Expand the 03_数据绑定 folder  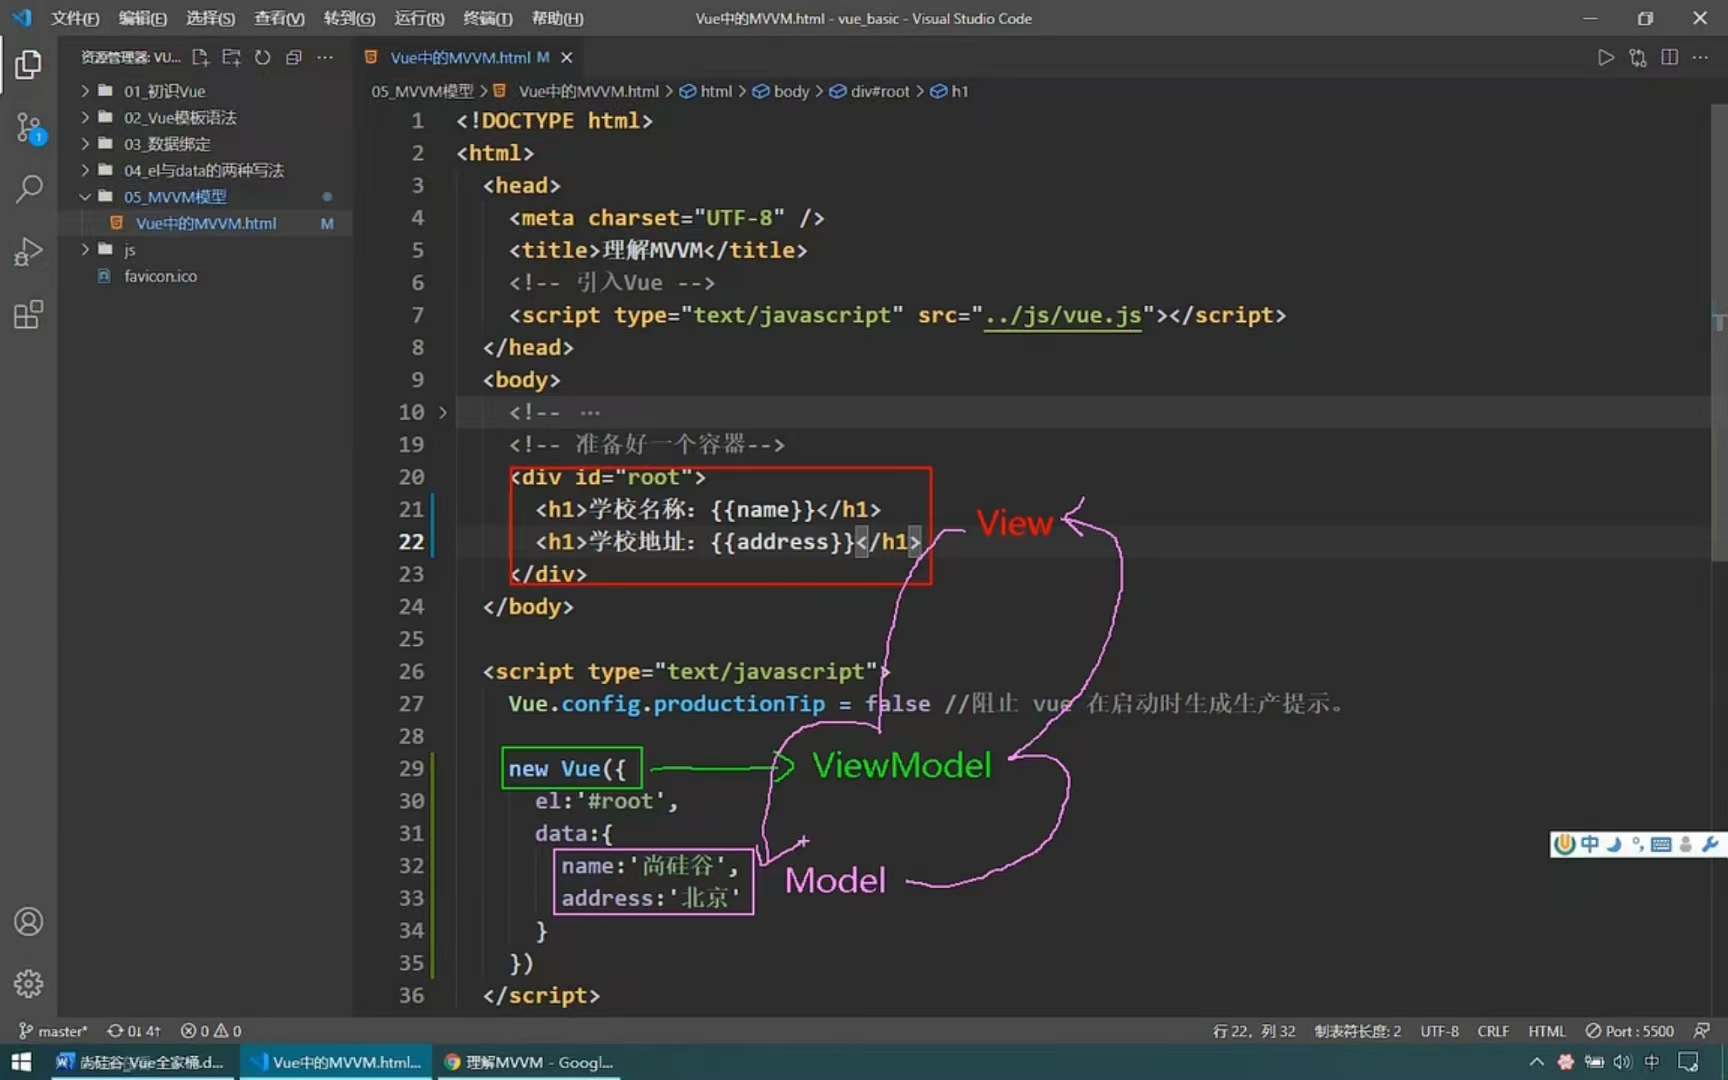pos(205,144)
